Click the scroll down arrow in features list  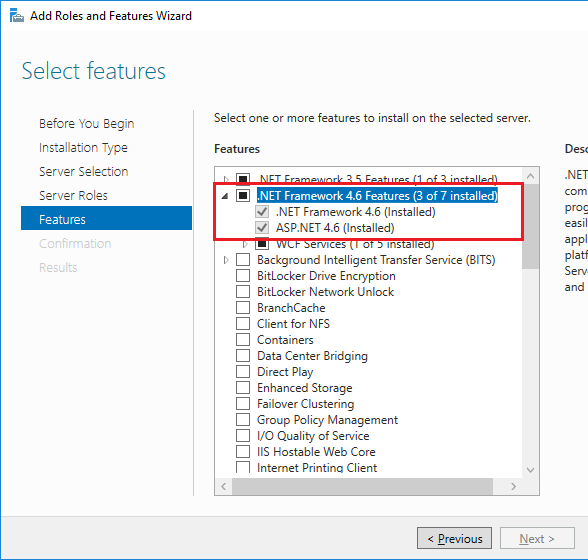(x=530, y=470)
